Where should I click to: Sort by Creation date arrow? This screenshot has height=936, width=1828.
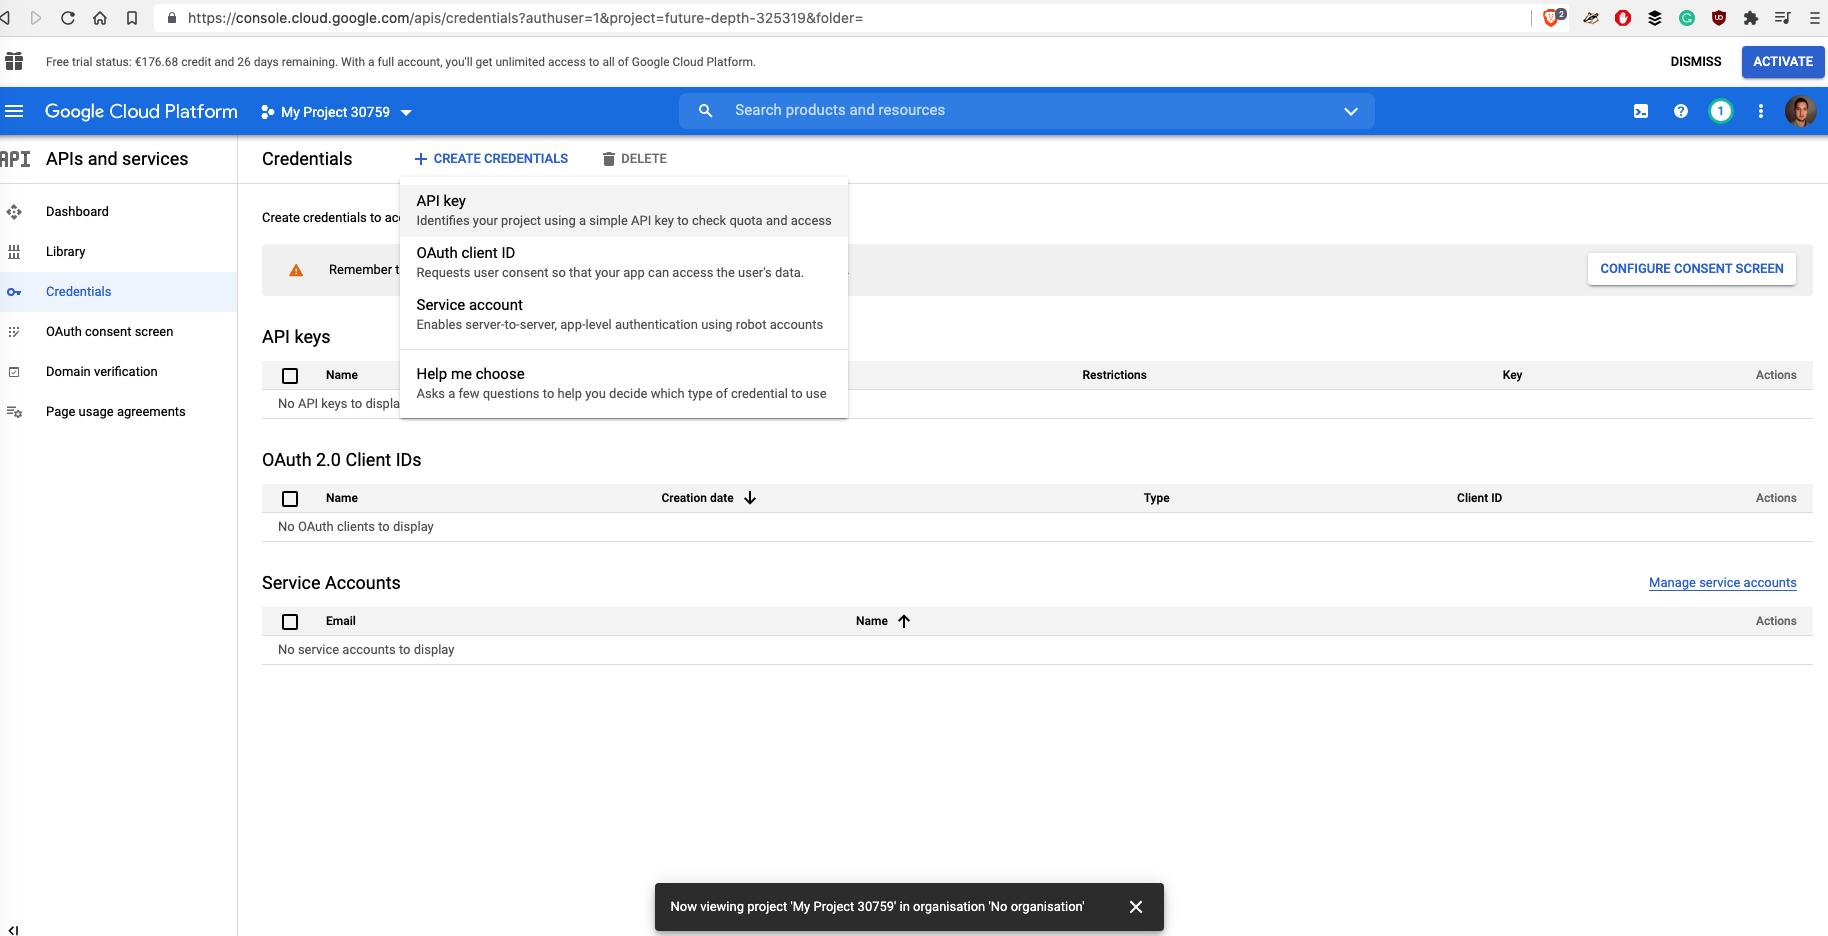(750, 498)
